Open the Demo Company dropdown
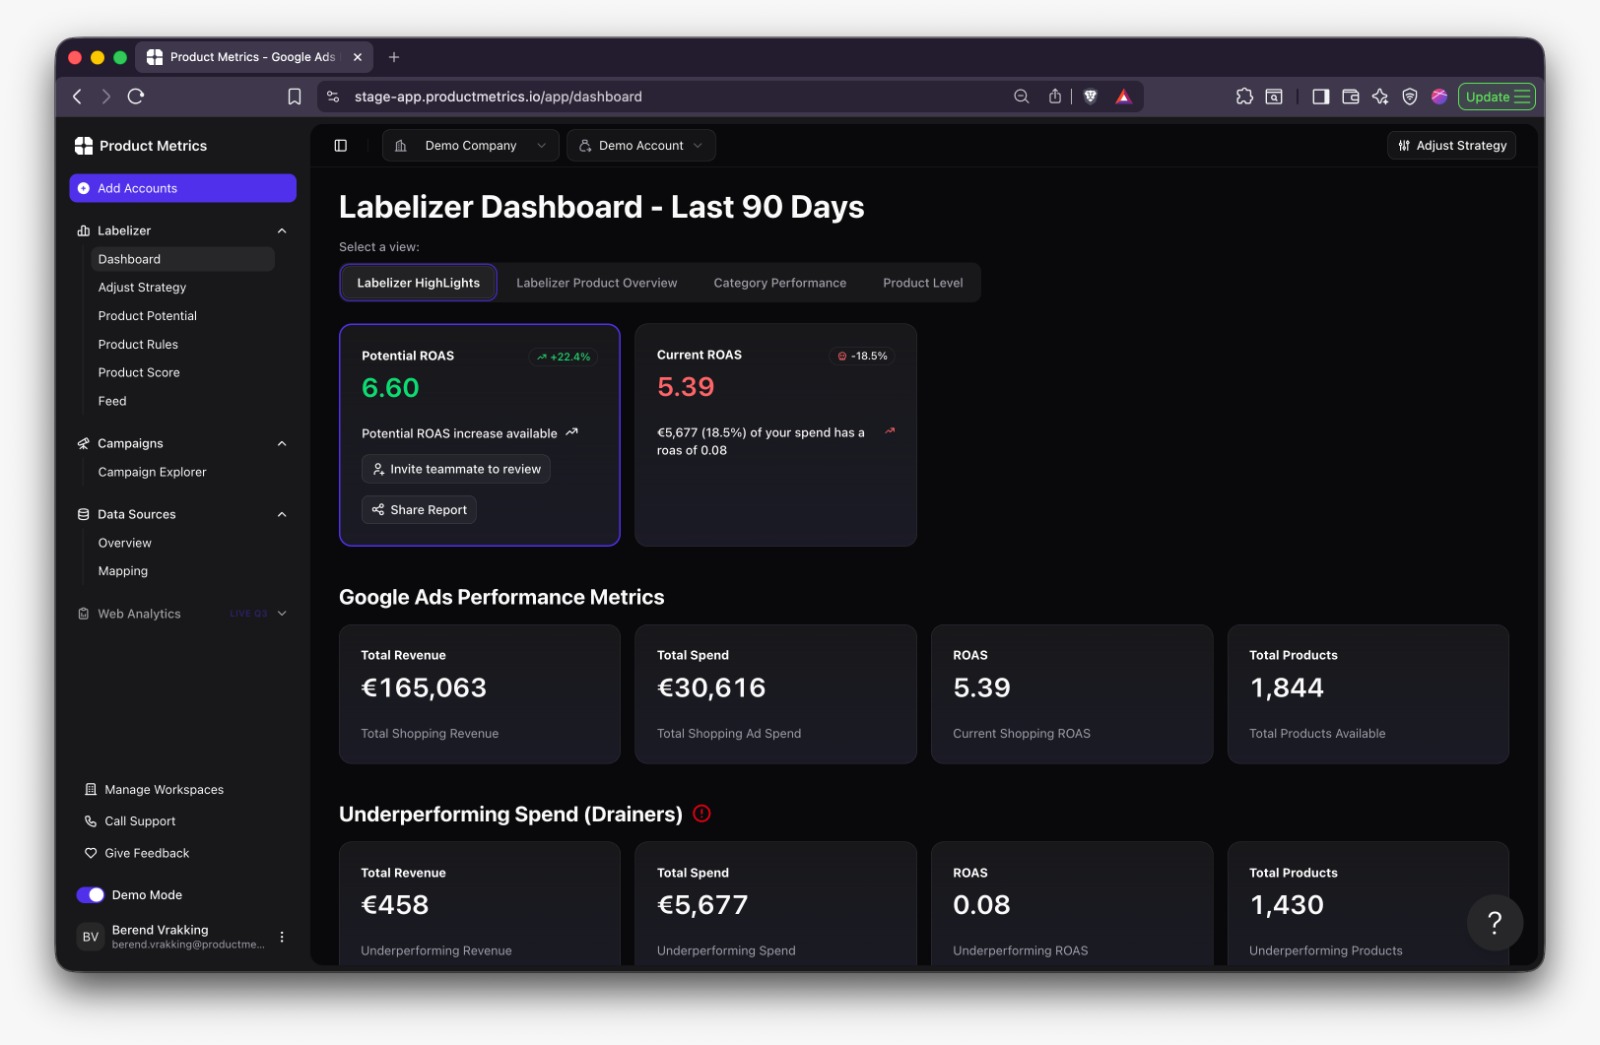The image size is (1600, 1045). coord(471,146)
